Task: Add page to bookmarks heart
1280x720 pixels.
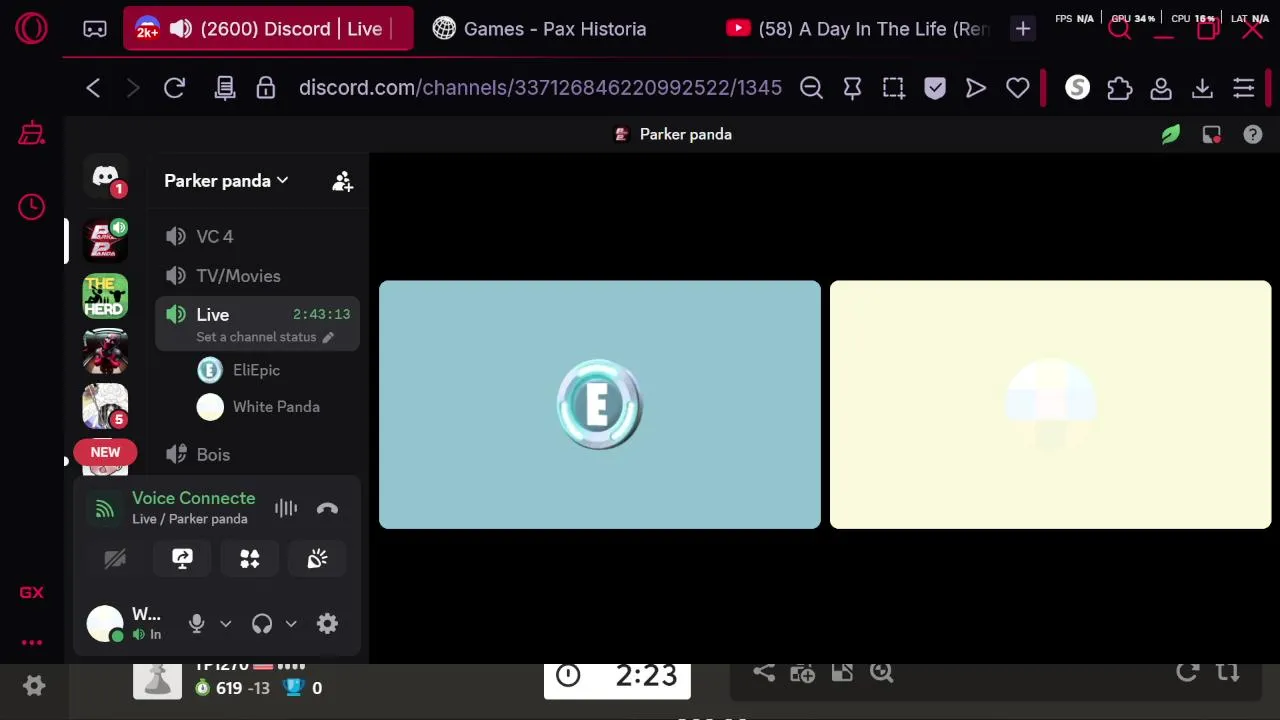Action: [1017, 88]
